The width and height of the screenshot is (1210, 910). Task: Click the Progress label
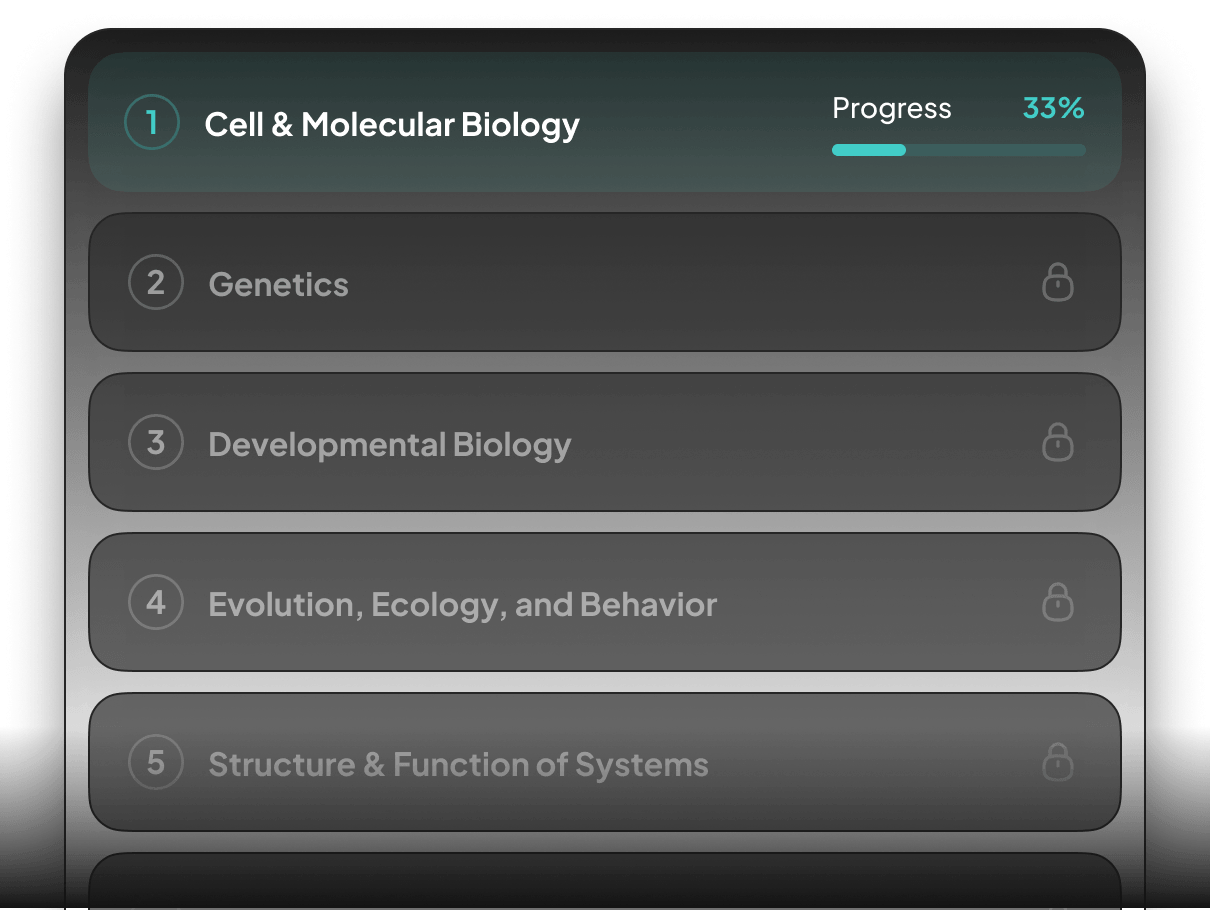click(x=891, y=108)
